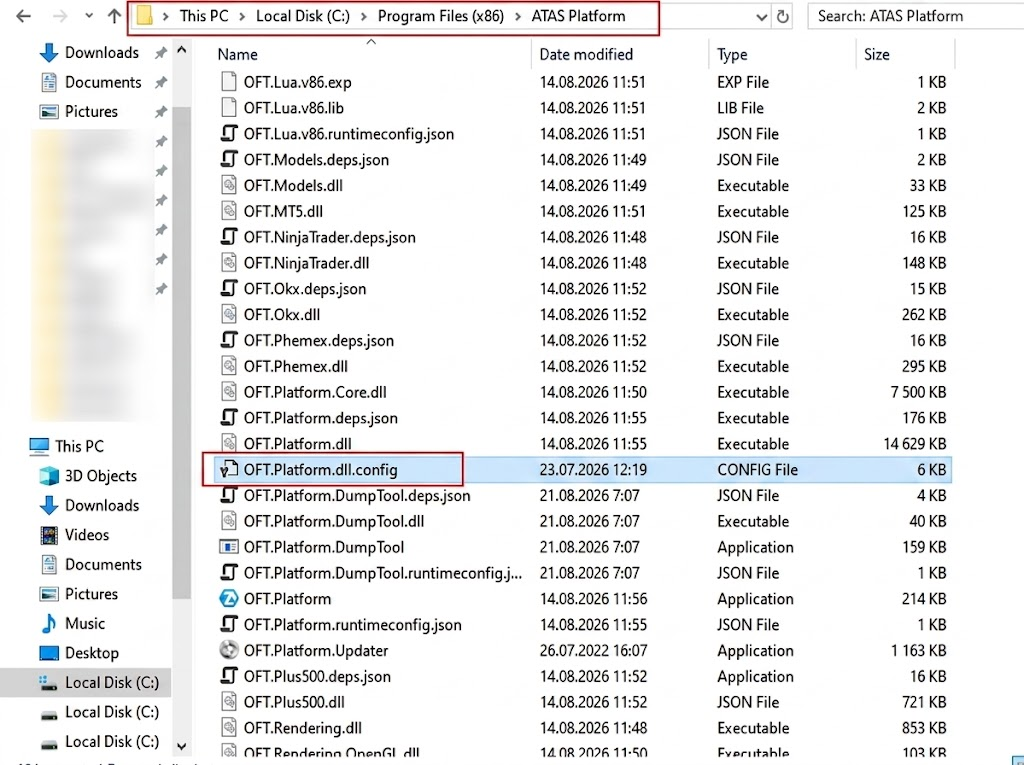This screenshot has width=1024, height=765.
Task: Expand chevron after 'Local Disk (C:)' in breadcrumb
Action: (364, 16)
